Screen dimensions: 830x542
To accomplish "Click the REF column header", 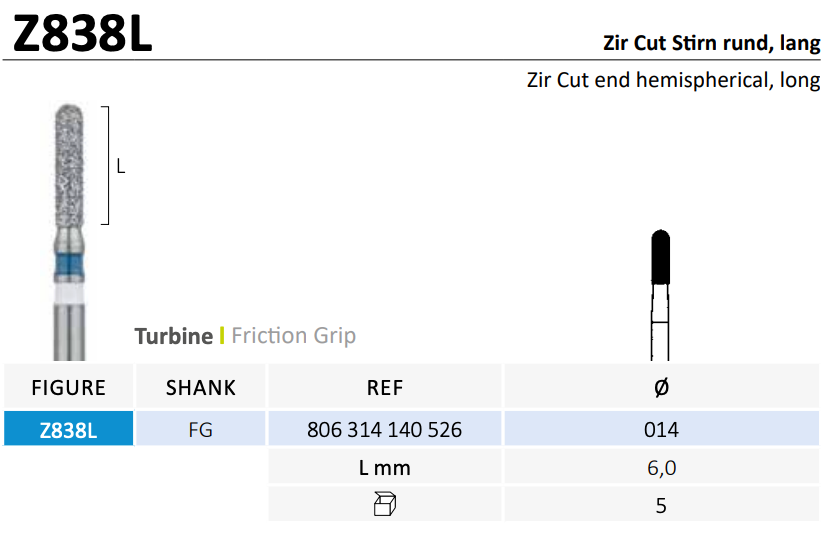I will pyautogui.click(x=385, y=387).
